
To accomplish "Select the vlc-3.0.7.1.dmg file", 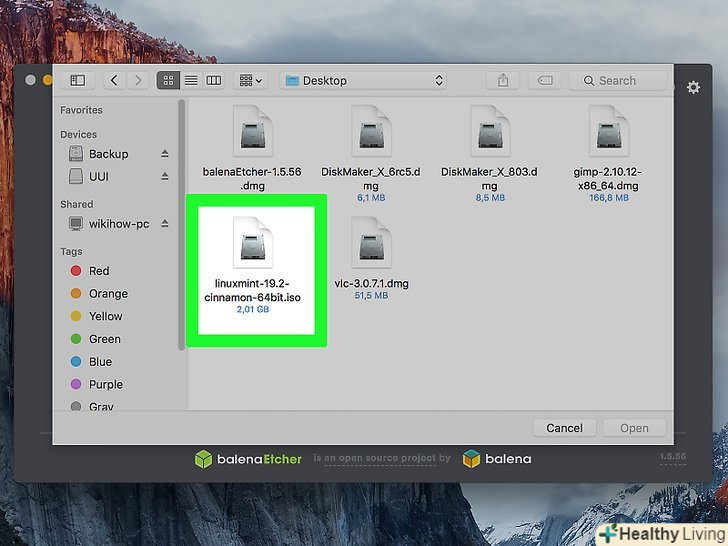I will pos(371,258).
